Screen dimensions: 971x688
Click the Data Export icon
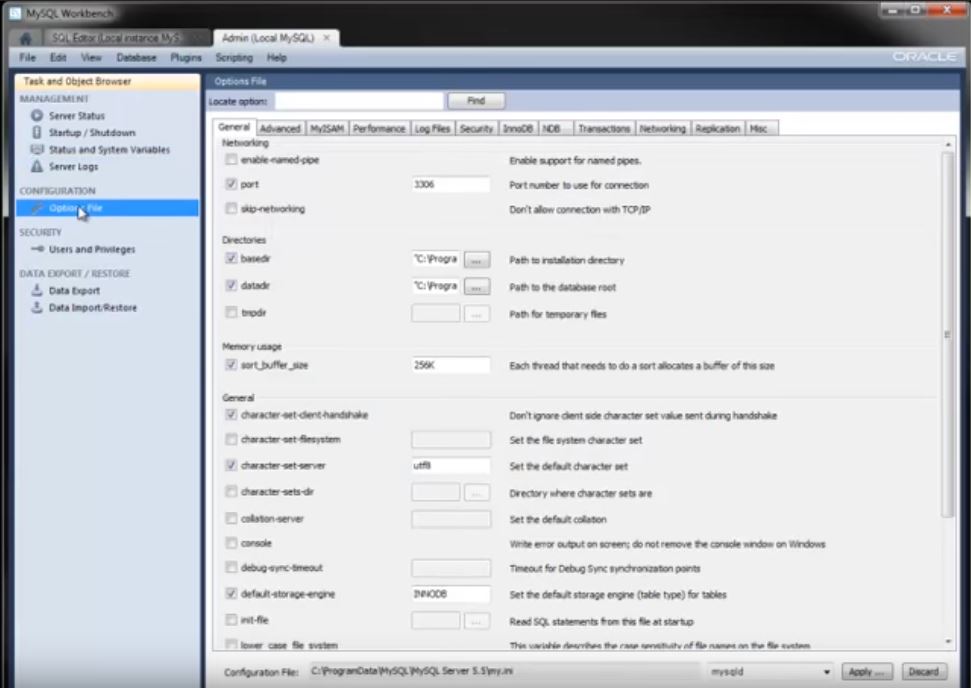tap(37, 290)
